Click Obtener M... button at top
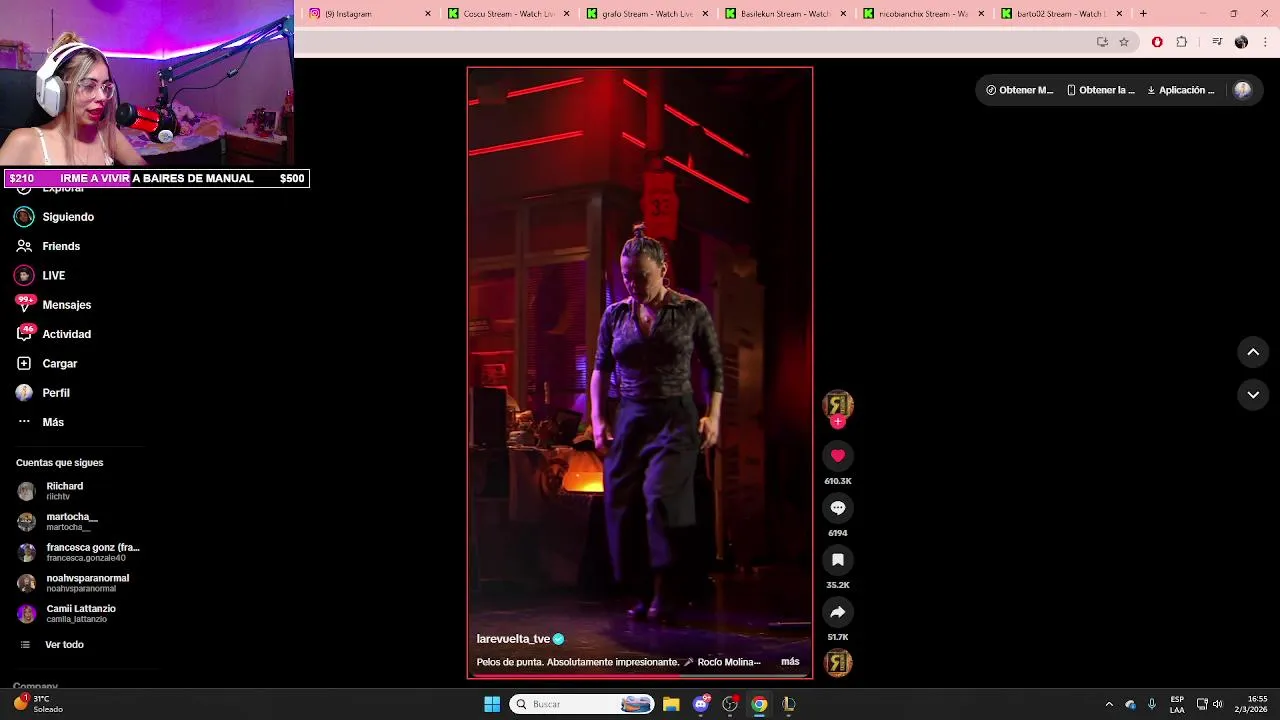Screen dimensions: 1280x720 pyautogui.click(x=1019, y=90)
